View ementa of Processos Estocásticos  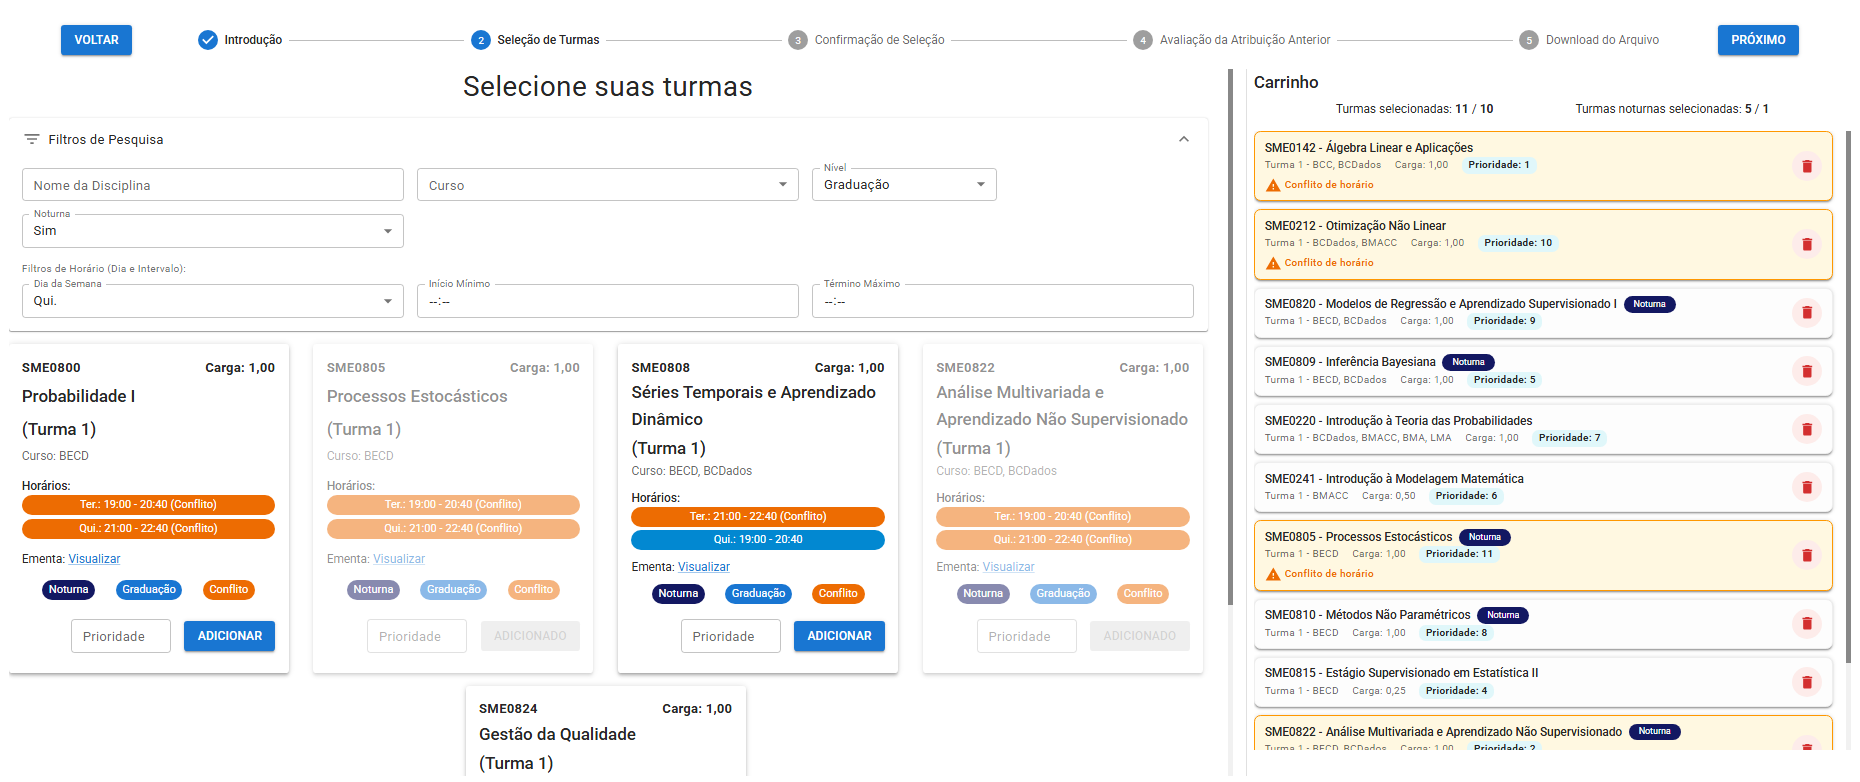pos(399,559)
